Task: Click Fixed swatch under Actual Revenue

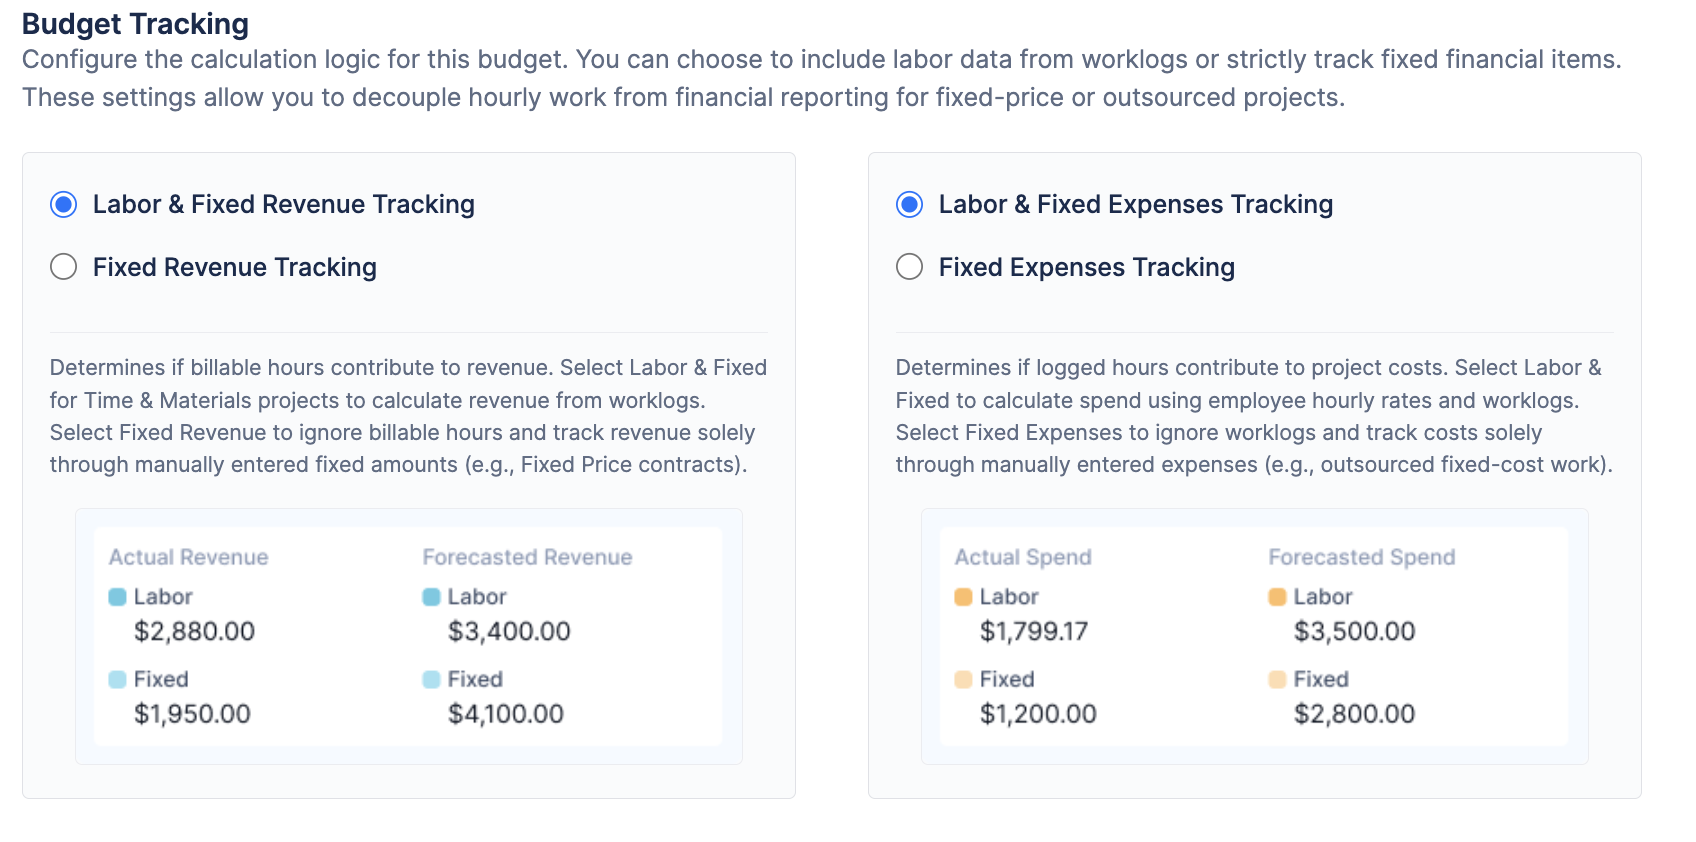Action: pos(117,680)
